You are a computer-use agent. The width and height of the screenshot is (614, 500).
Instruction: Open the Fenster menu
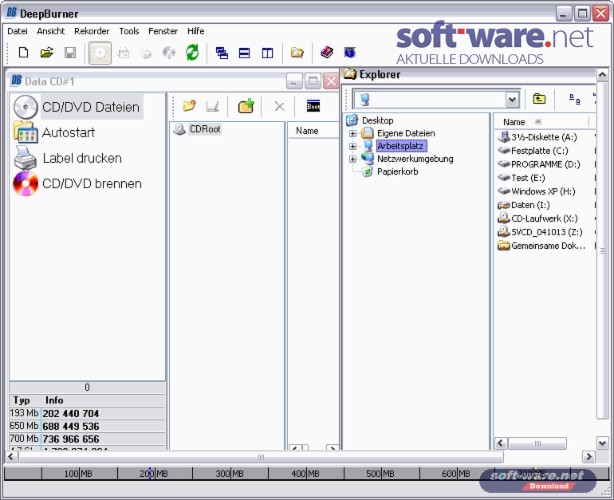click(x=163, y=31)
